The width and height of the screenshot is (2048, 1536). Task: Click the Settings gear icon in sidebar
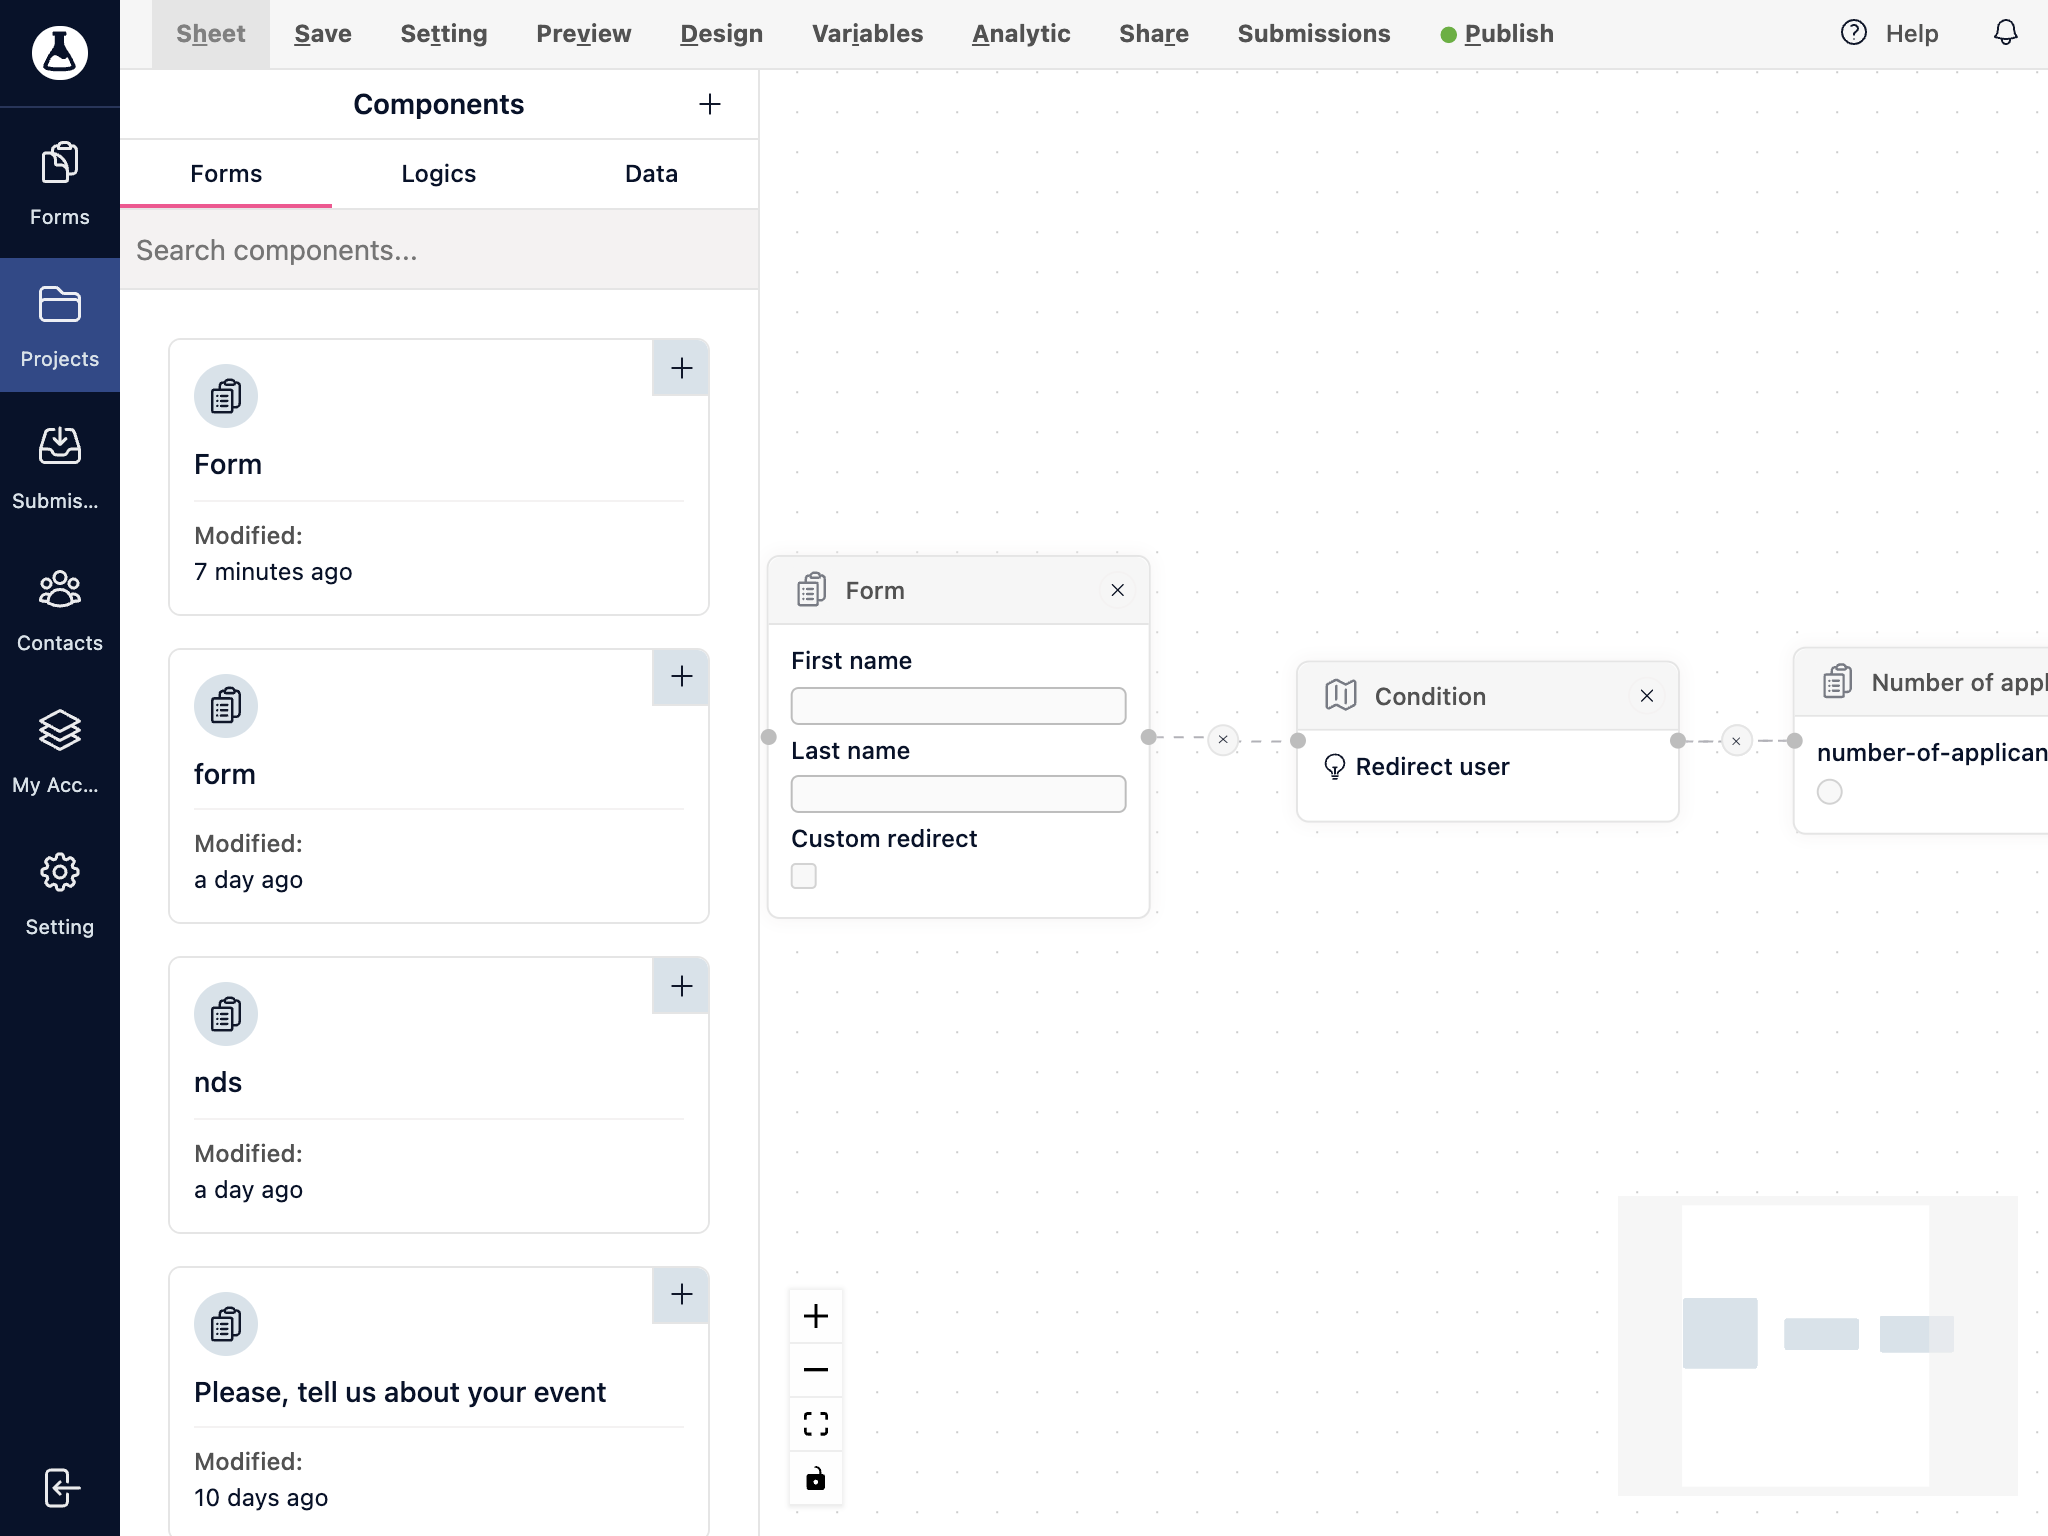[x=61, y=871]
